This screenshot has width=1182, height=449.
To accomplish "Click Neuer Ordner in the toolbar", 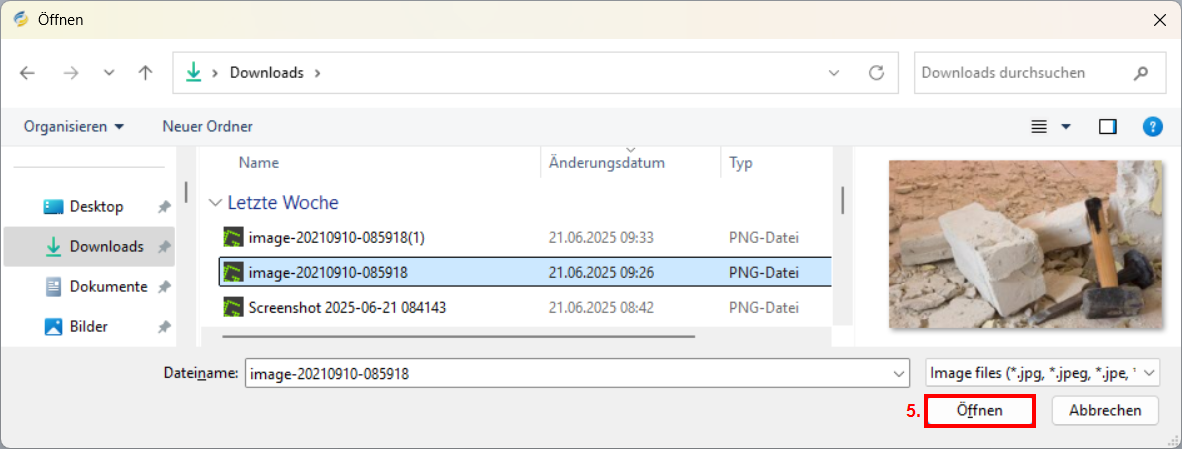I will point(207,127).
